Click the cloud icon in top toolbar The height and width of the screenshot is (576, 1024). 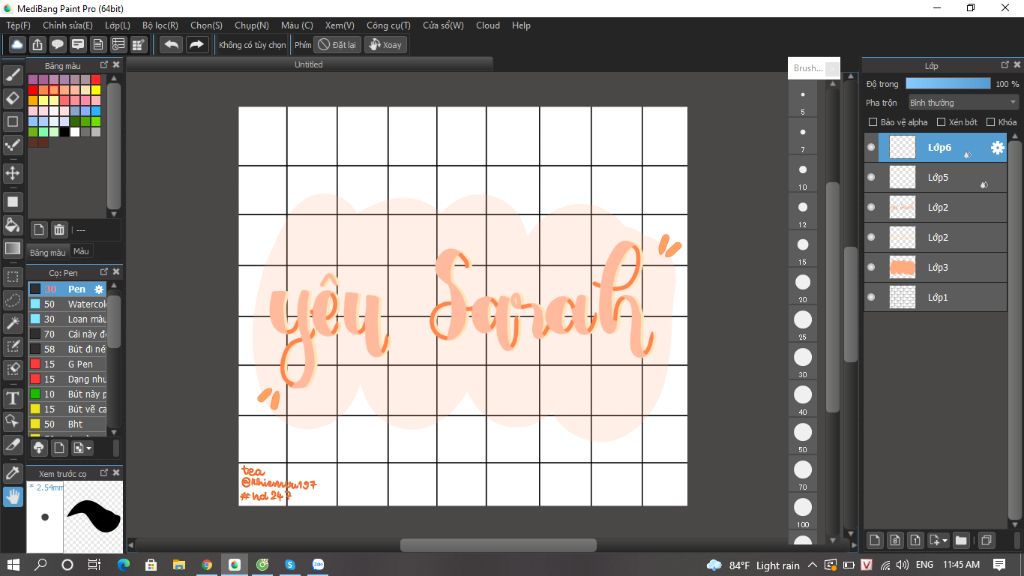[x=17, y=44]
